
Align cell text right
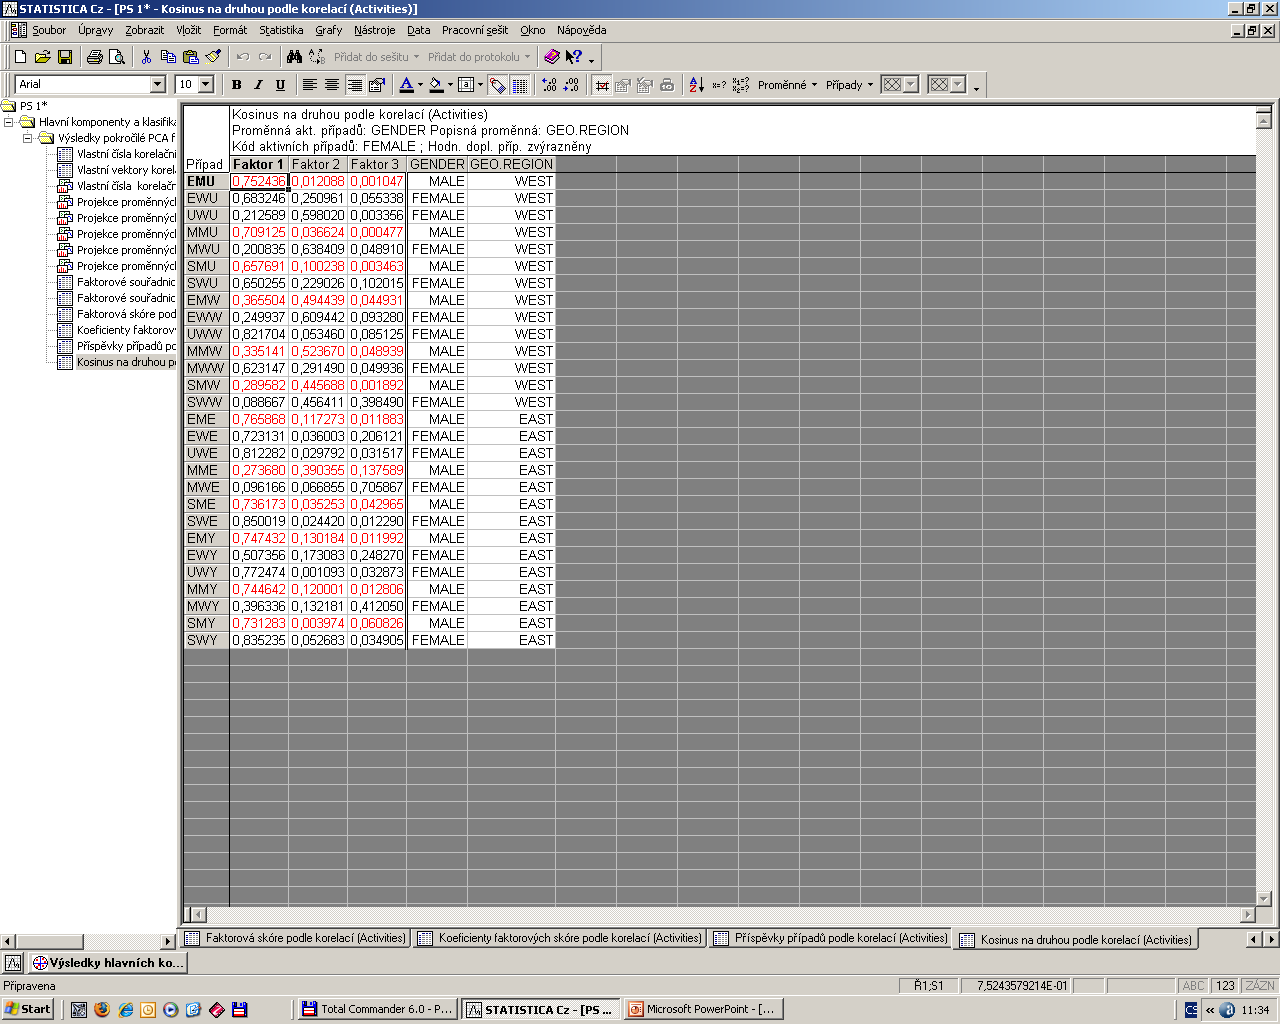click(x=354, y=85)
